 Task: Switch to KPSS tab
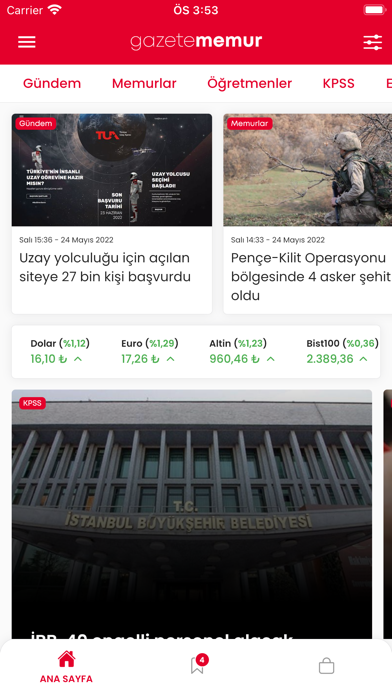[338, 83]
